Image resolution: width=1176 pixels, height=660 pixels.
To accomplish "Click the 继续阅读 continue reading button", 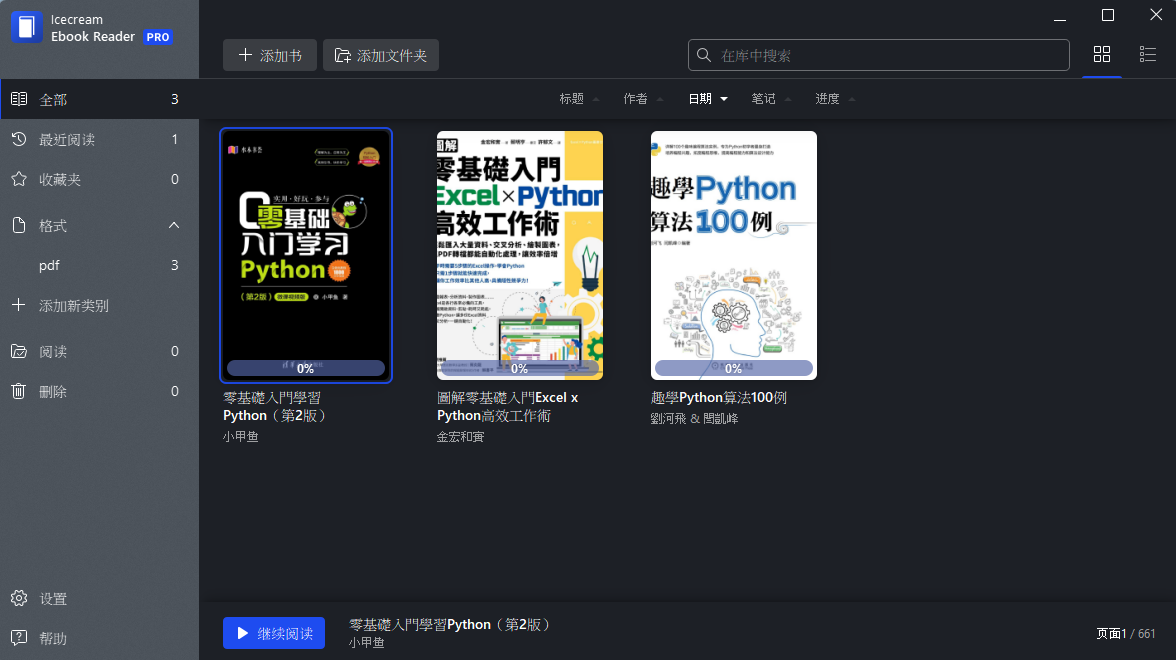I will point(274,633).
